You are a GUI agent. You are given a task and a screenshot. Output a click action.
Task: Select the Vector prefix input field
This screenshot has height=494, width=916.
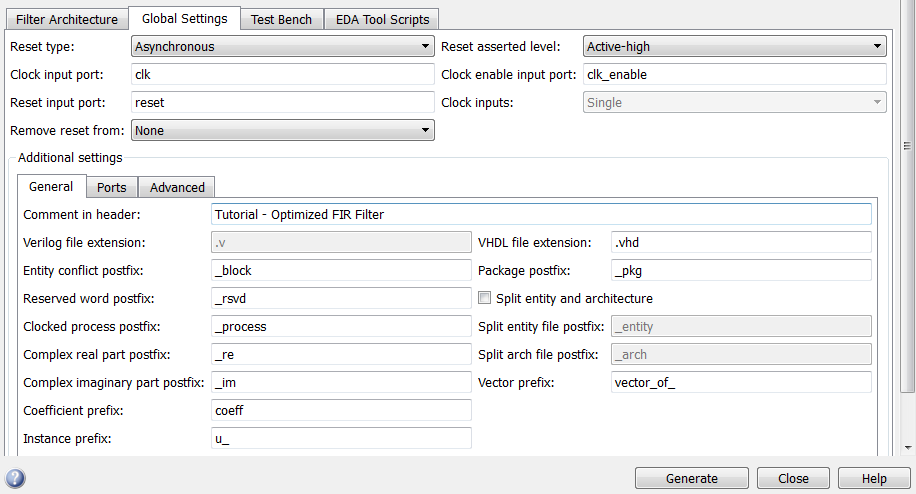click(x=741, y=382)
